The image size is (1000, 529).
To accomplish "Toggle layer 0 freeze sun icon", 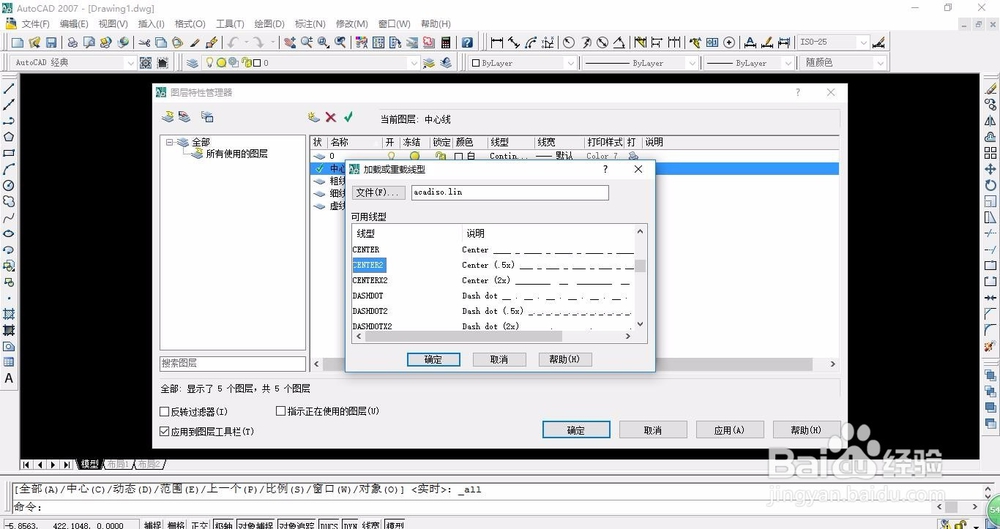I will tap(415, 156).
